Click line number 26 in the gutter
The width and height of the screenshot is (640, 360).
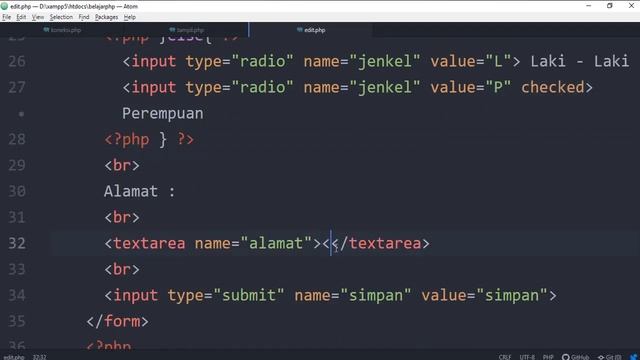coord(17,61)
